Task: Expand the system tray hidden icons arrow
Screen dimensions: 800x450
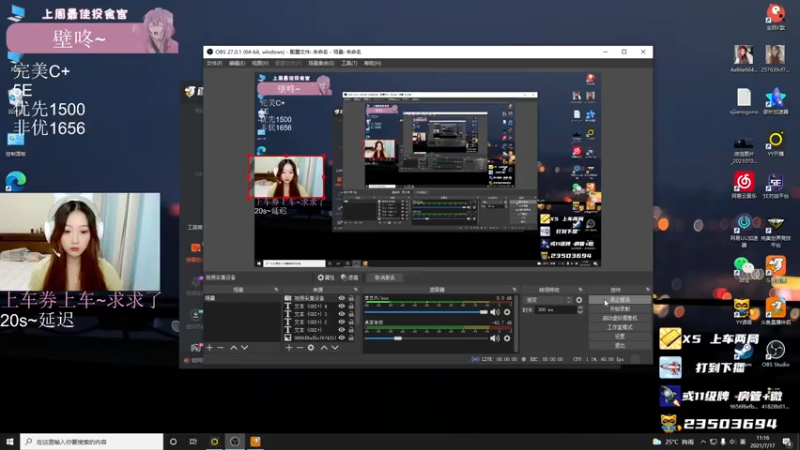Action: click(703, 442)
